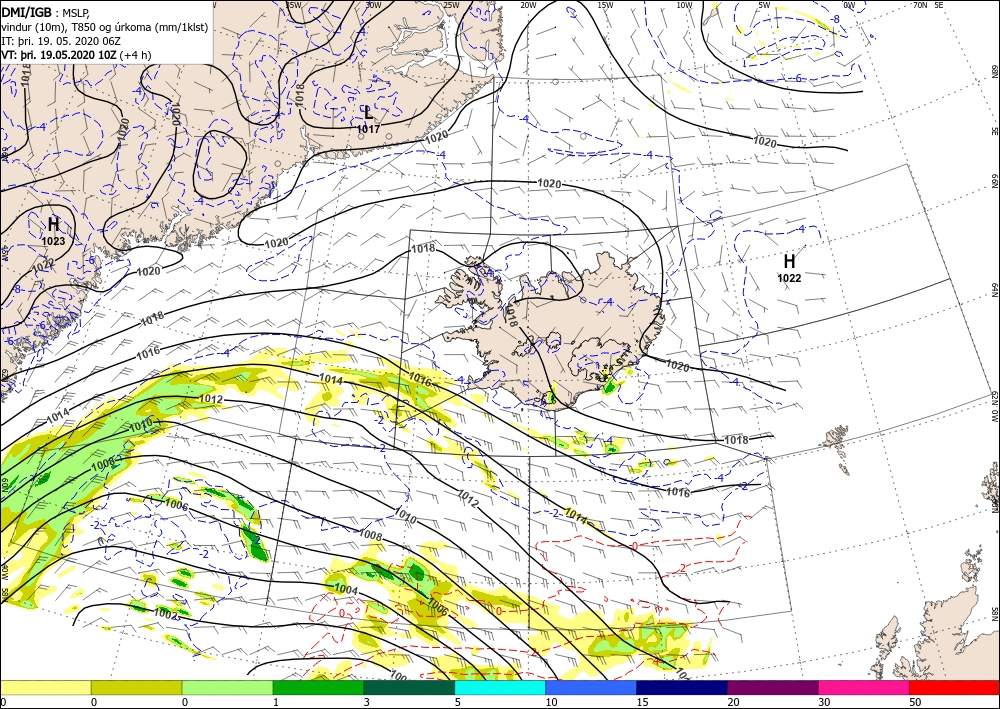Click the light yellow legend swatch
The height and width of the screenshot is (709, 1000).
(45, 688)
